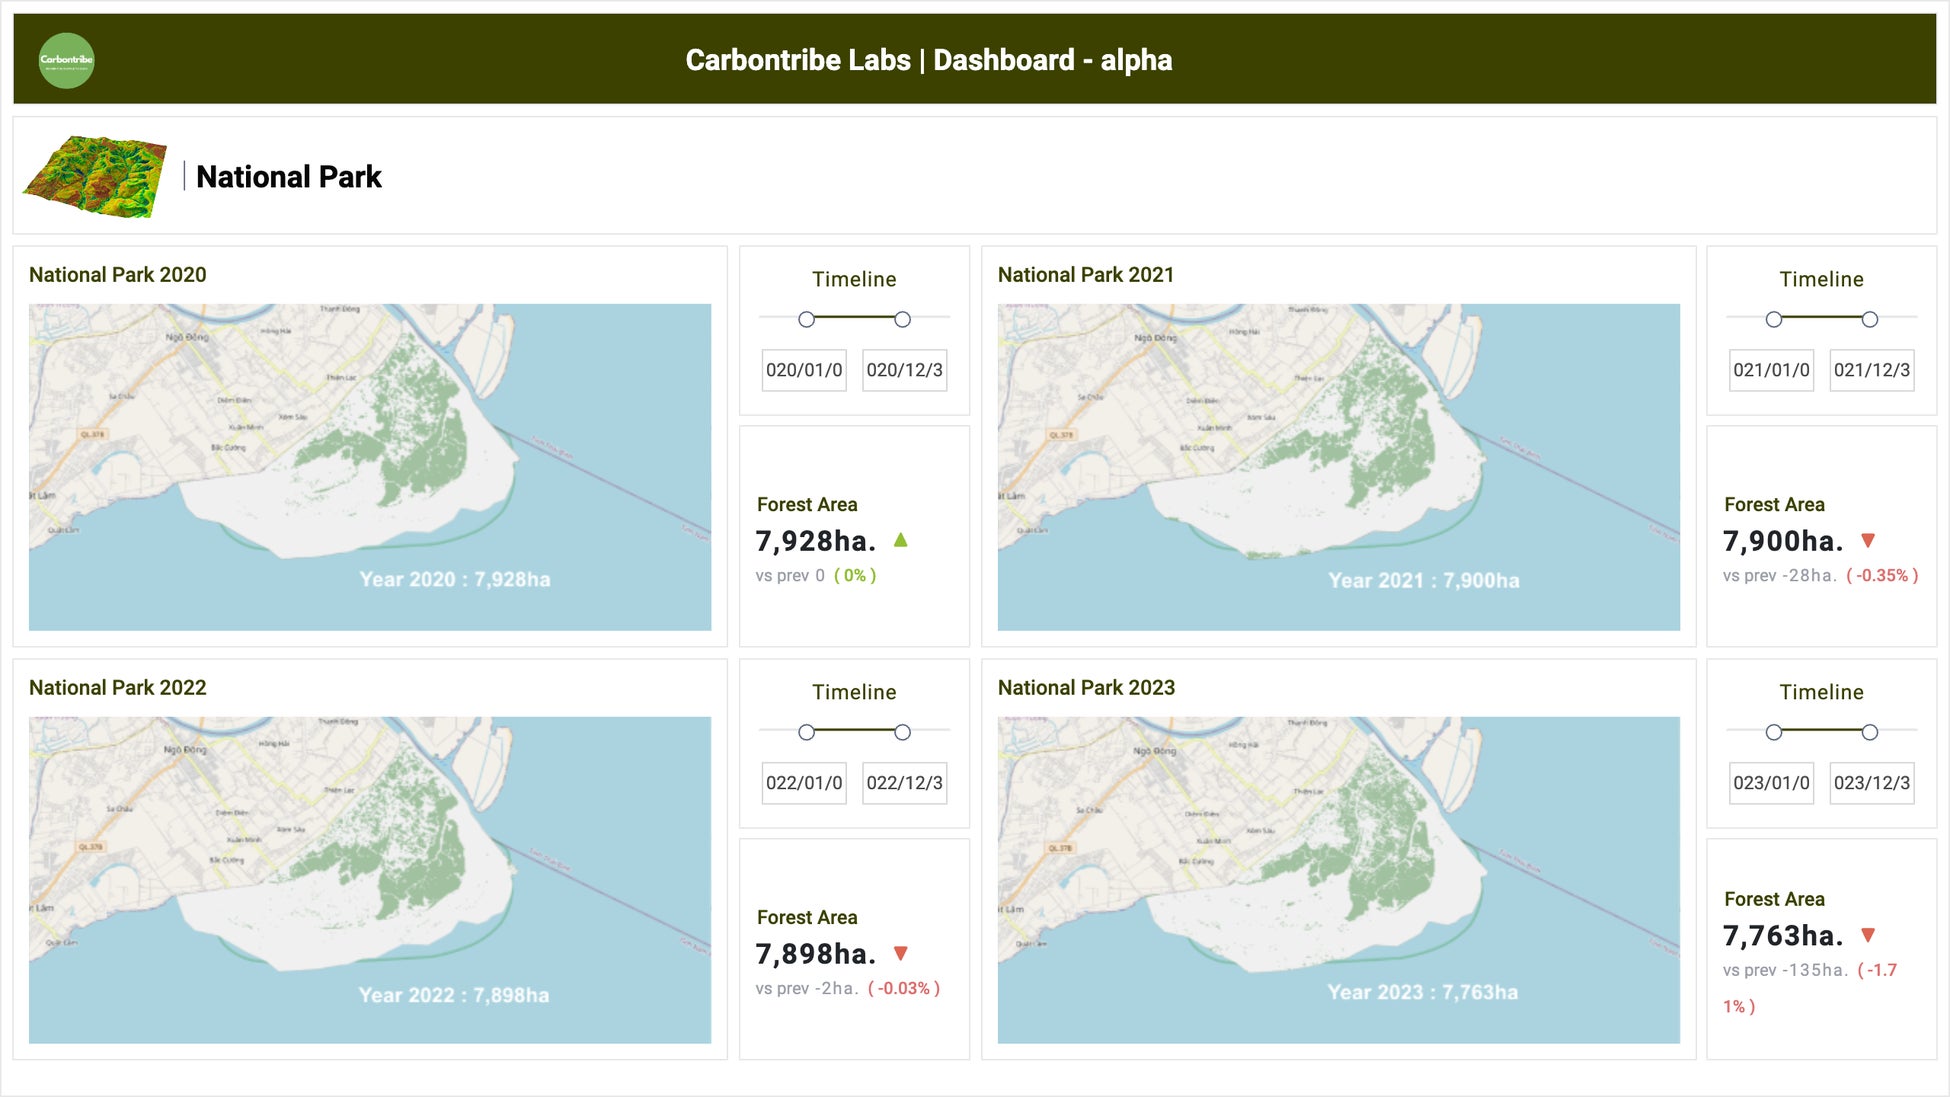Image resolution: width=1950 pixels, height=1097 pixels.
Task: Click green up arrow beside 7,928ha
Action: (x=900, y=540)
